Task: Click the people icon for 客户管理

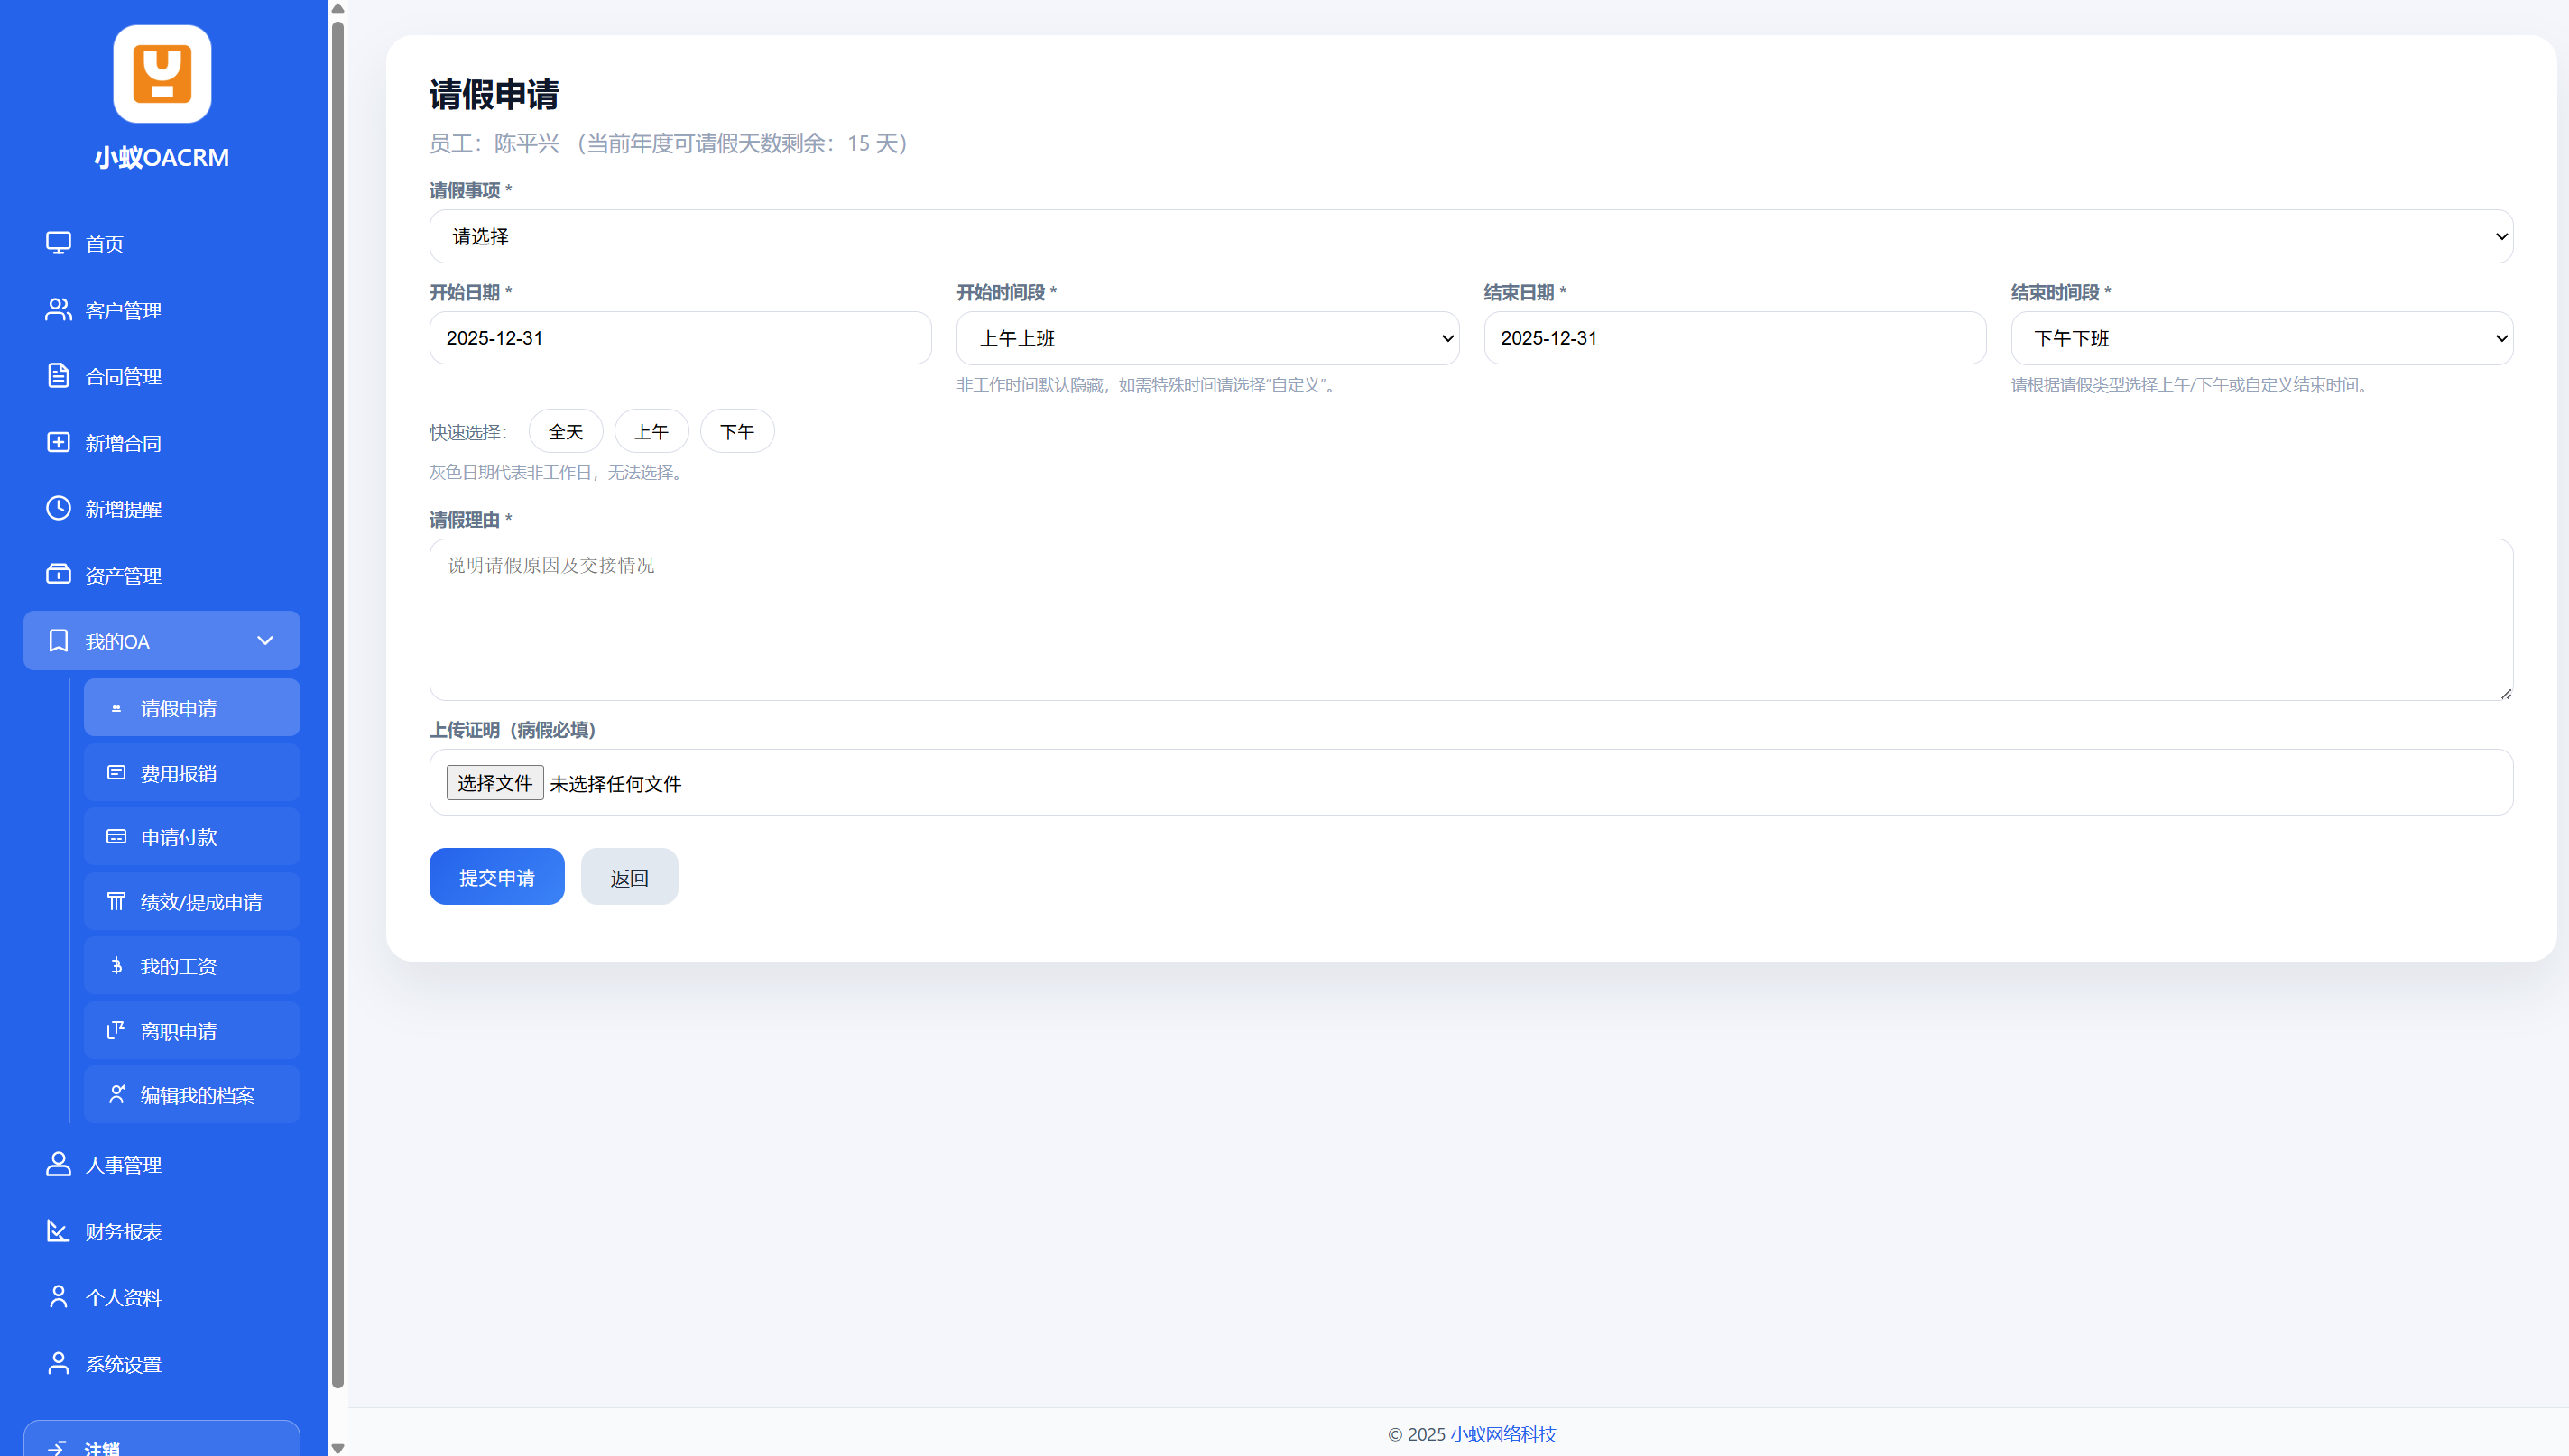Action: pos(58,310)
